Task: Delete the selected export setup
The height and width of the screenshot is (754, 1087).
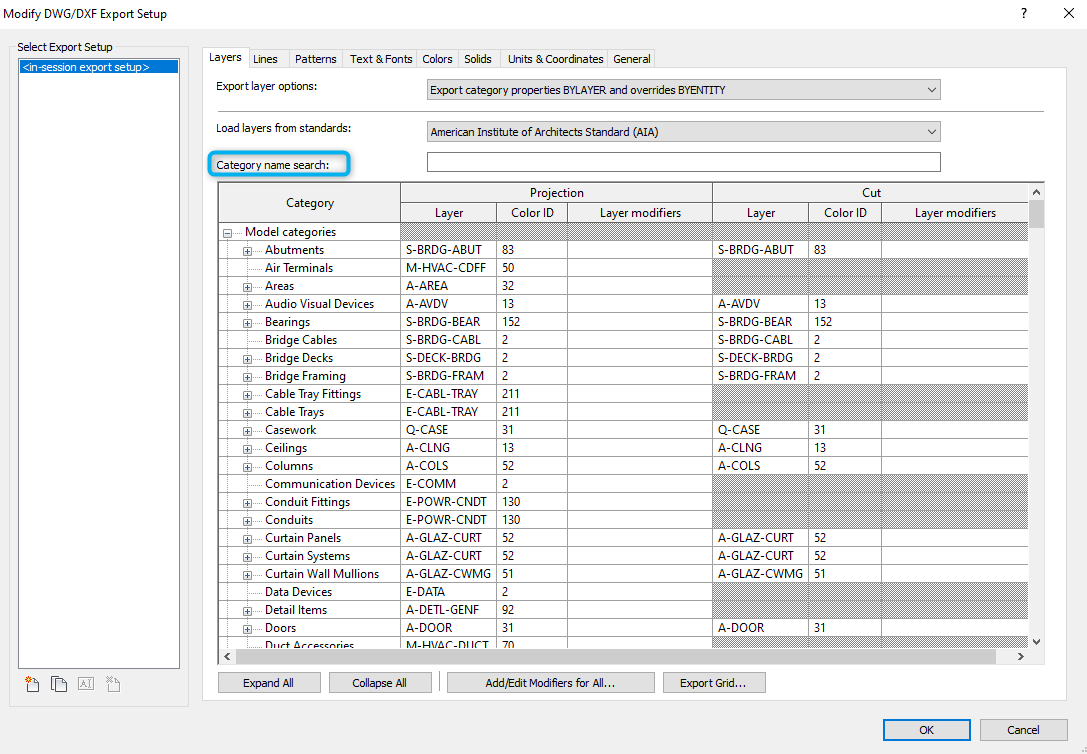Action: pyautogui.click(x=112, y=683)
